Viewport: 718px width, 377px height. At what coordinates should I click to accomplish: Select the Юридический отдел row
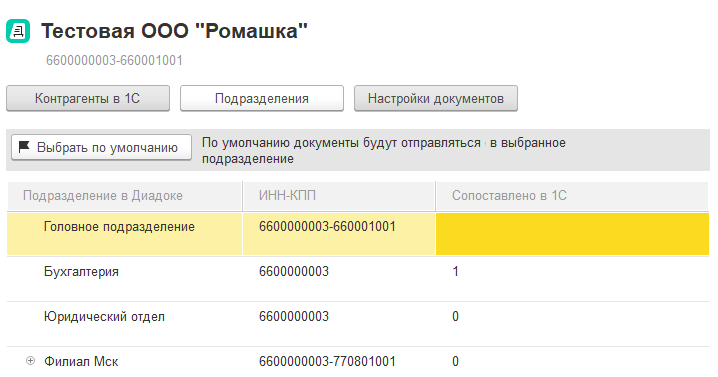(x=358, y=323)
